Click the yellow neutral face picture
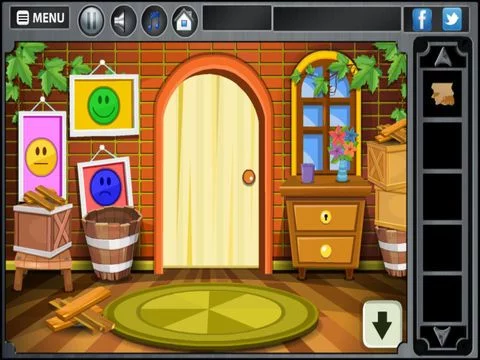Image resolution: width=480 pixels, height=360 pixels. click(x=42, y=156)
